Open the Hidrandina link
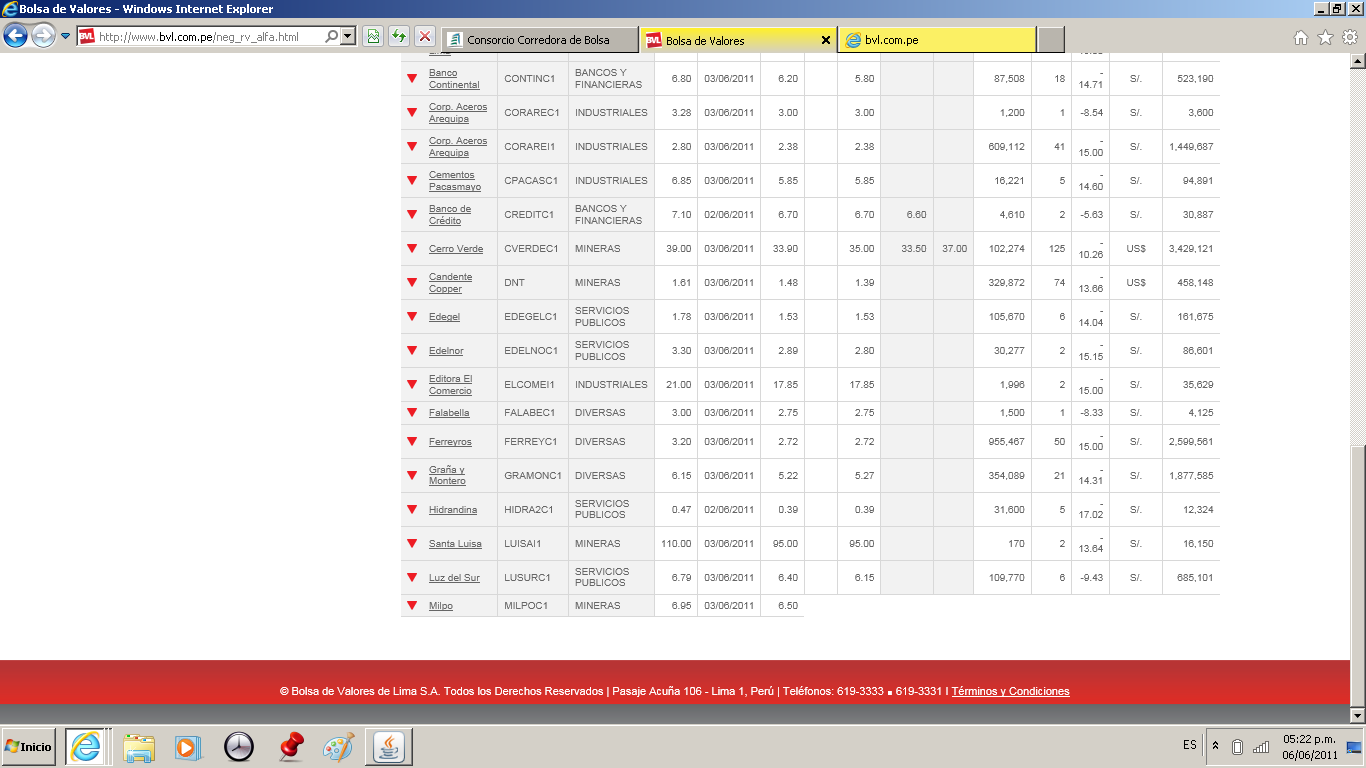Viewport: 1366px width, 768px height. pos(453,510)
